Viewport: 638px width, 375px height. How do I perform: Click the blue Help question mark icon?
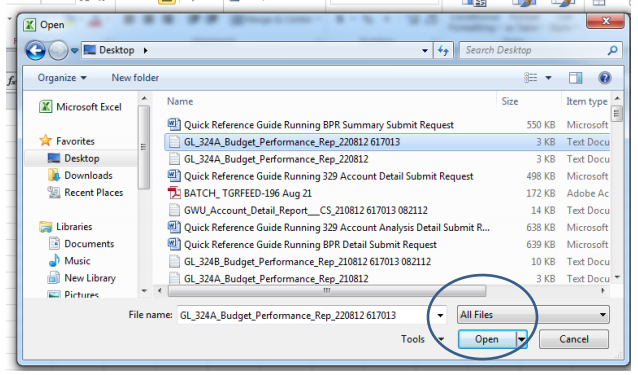point(605,78)
